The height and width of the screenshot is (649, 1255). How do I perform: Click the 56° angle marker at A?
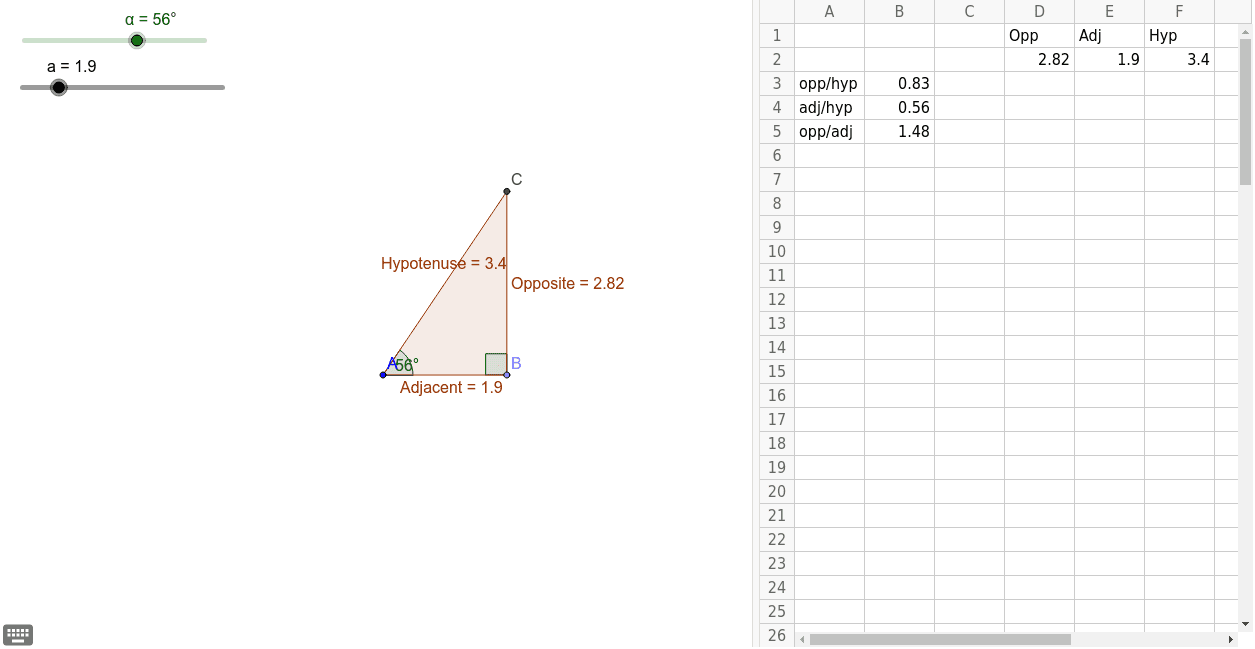404,365
